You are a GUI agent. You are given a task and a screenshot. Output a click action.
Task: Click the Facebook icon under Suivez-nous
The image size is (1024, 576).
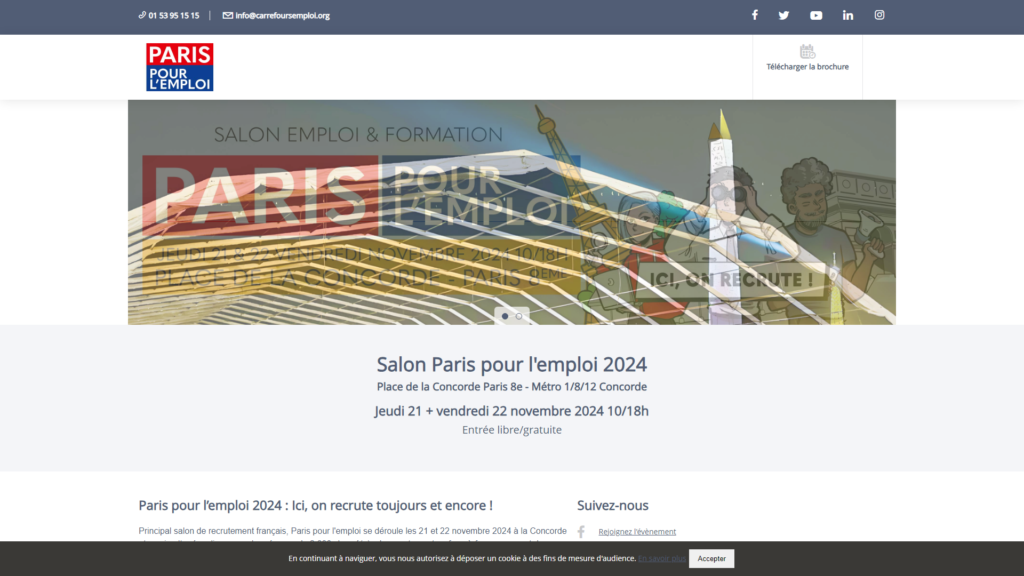[x=581, y=532]
